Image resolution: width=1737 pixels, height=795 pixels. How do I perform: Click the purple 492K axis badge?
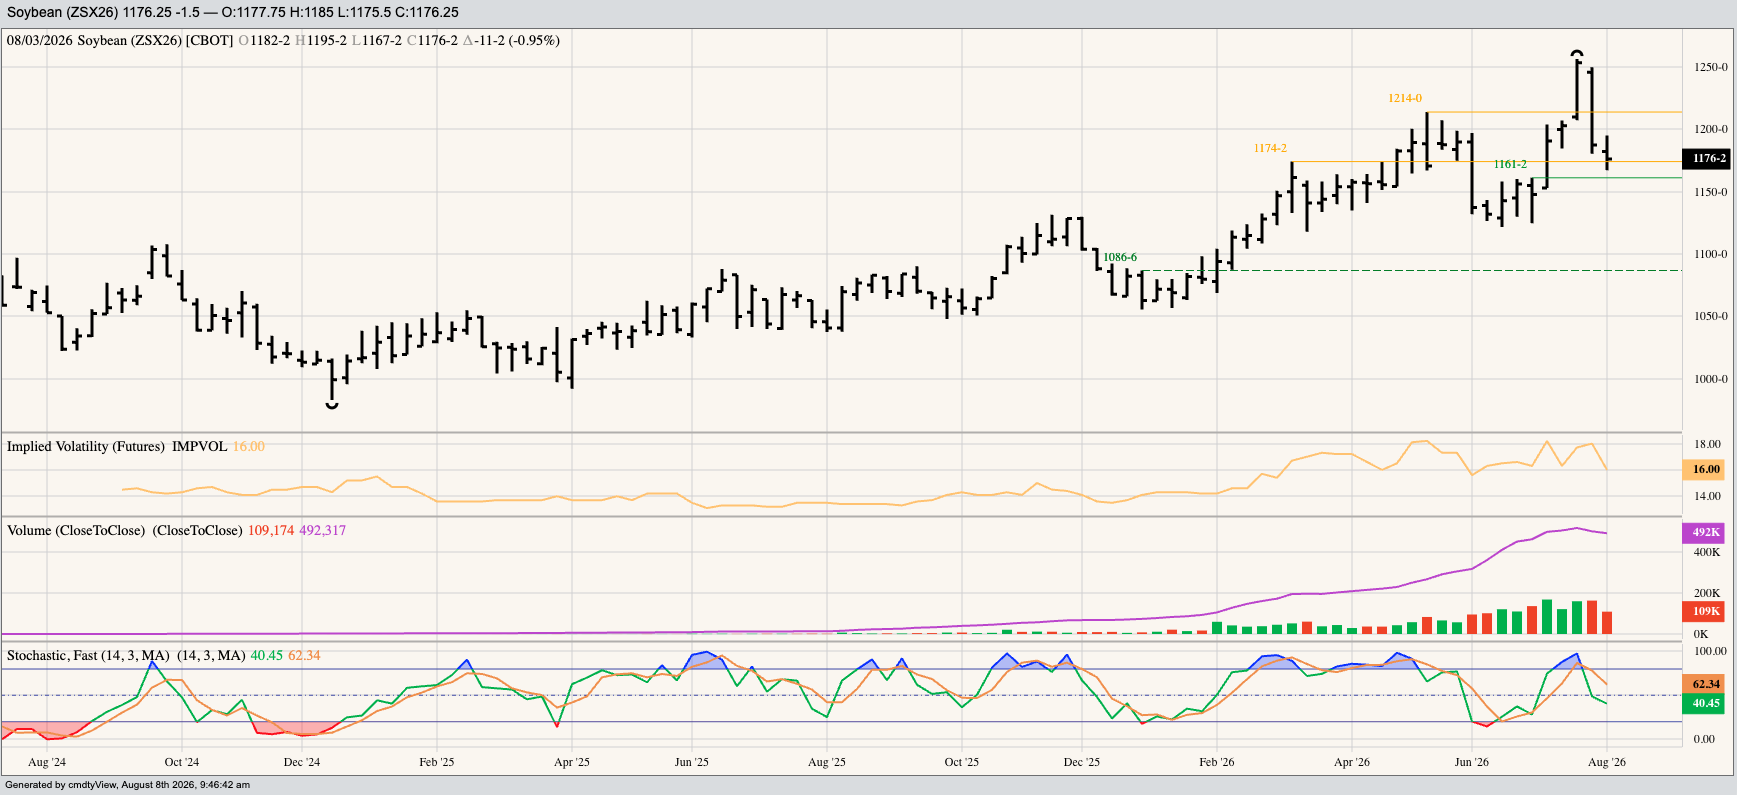coord(1706,532)
